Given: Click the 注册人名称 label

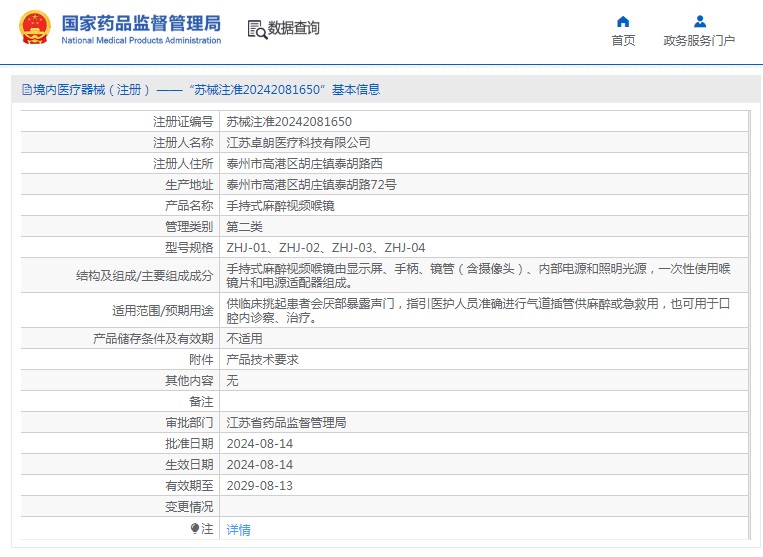Looking at the screenshot, I should [183, 143].
